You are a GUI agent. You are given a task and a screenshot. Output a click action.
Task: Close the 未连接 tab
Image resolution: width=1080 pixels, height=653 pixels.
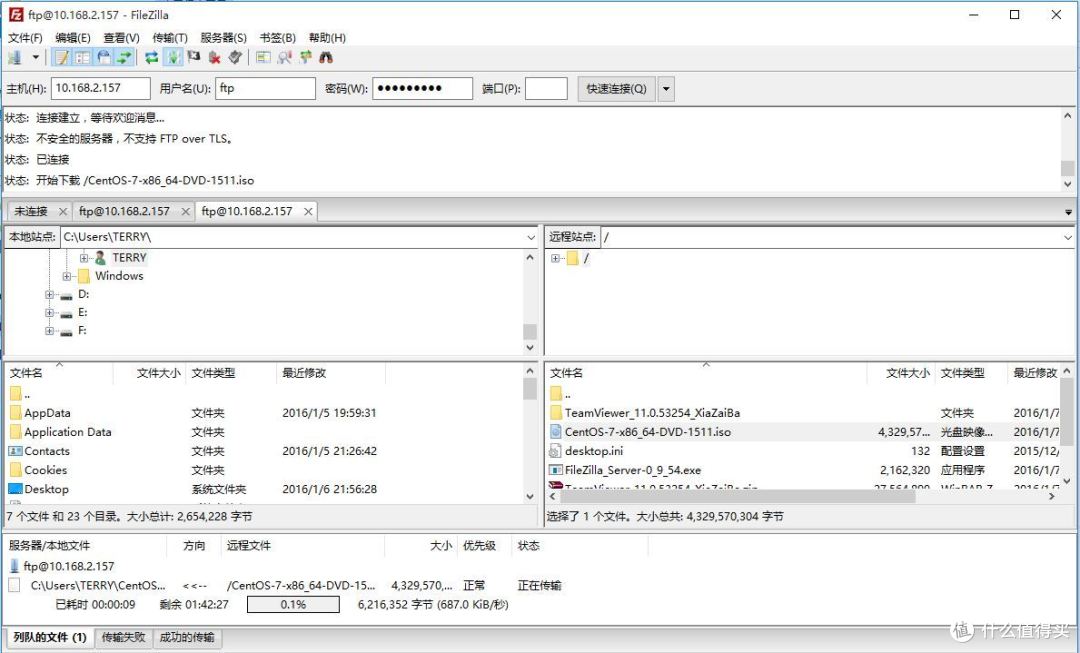tap(63, 211)
